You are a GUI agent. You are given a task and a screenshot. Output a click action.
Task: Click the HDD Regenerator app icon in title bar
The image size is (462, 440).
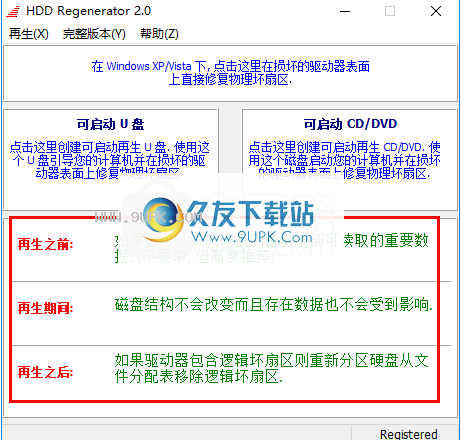(13, 11)
